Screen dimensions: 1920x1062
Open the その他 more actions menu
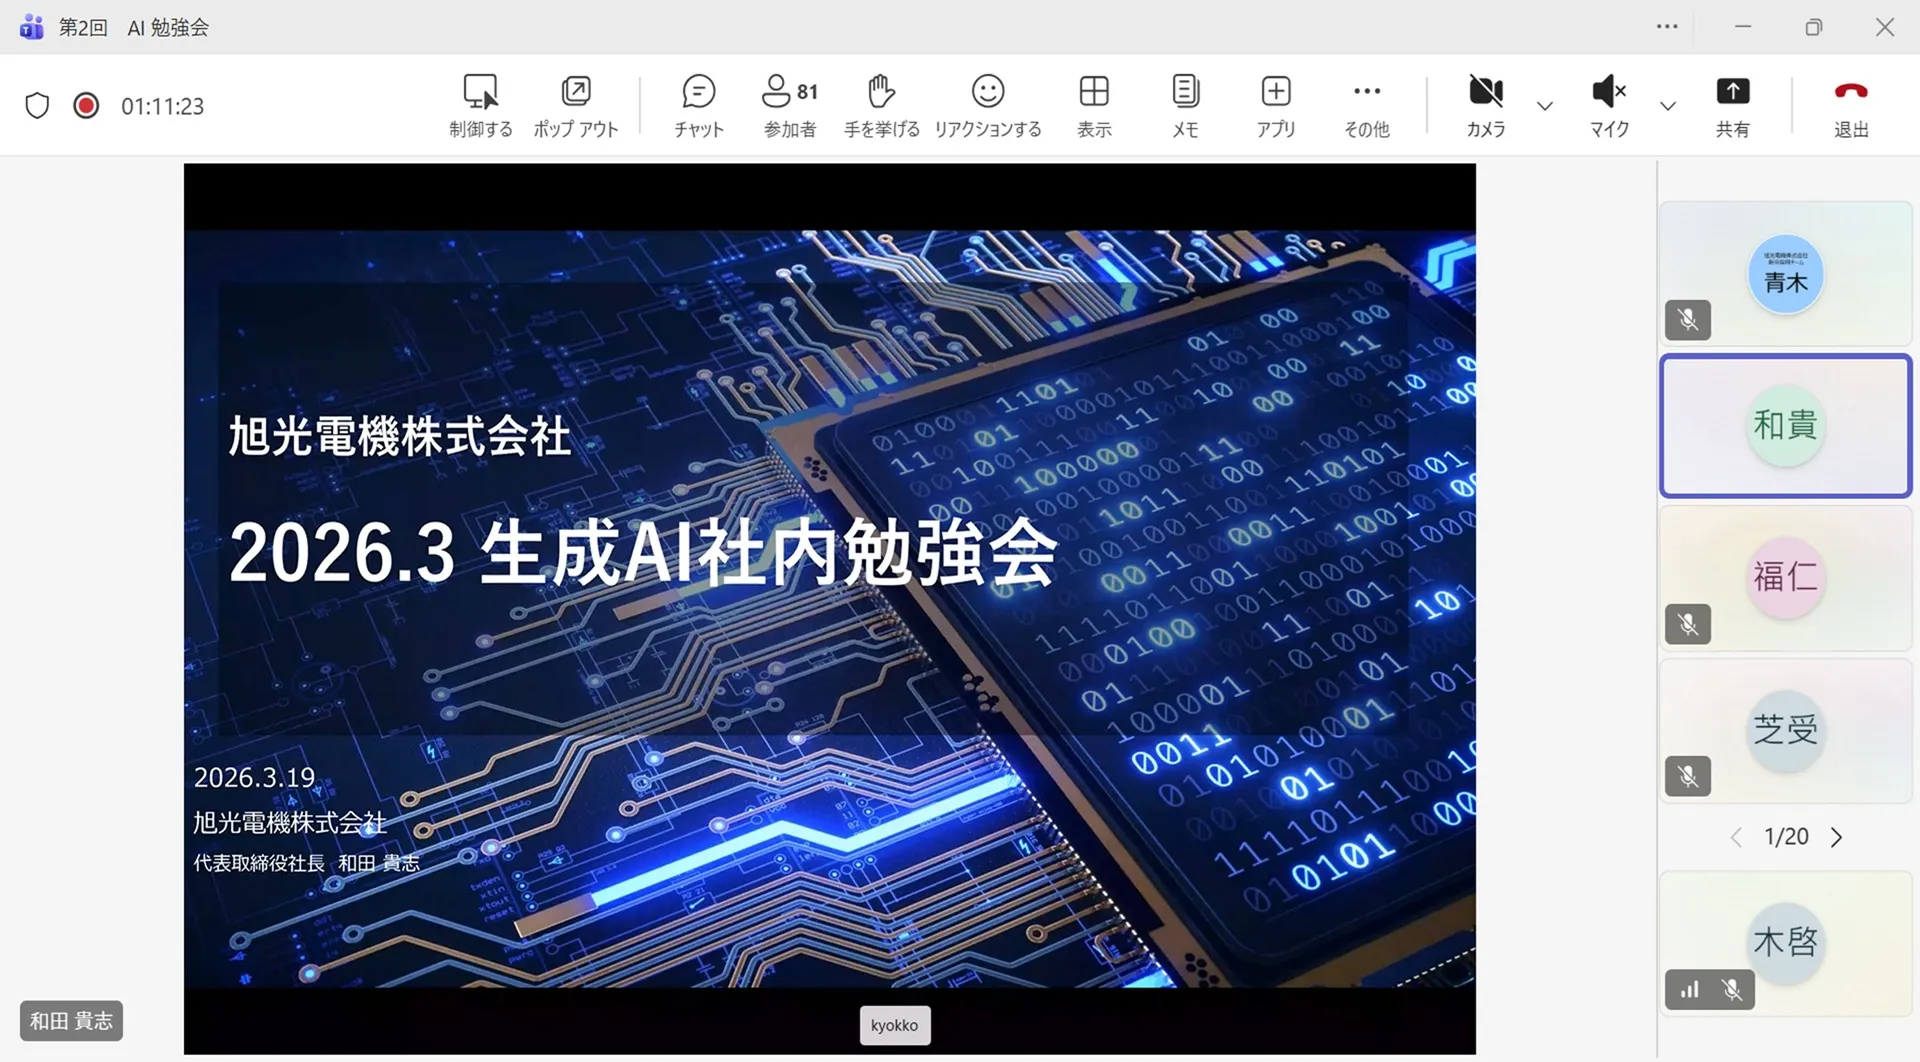click(1367, 105)
